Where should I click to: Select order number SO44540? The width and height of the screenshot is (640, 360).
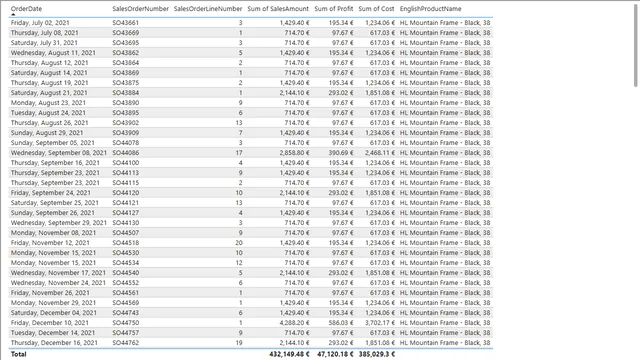click(126, 273)
